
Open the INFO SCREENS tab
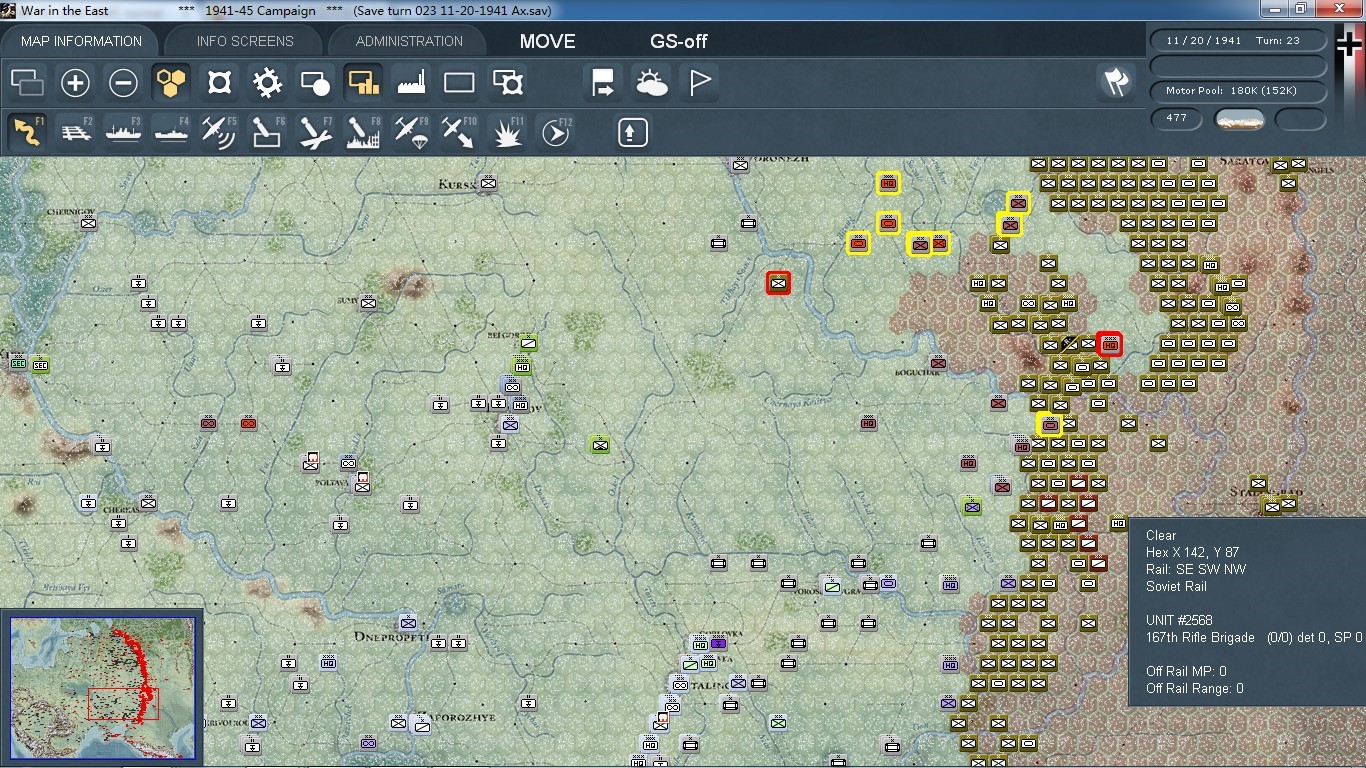[x=245, y=41]
